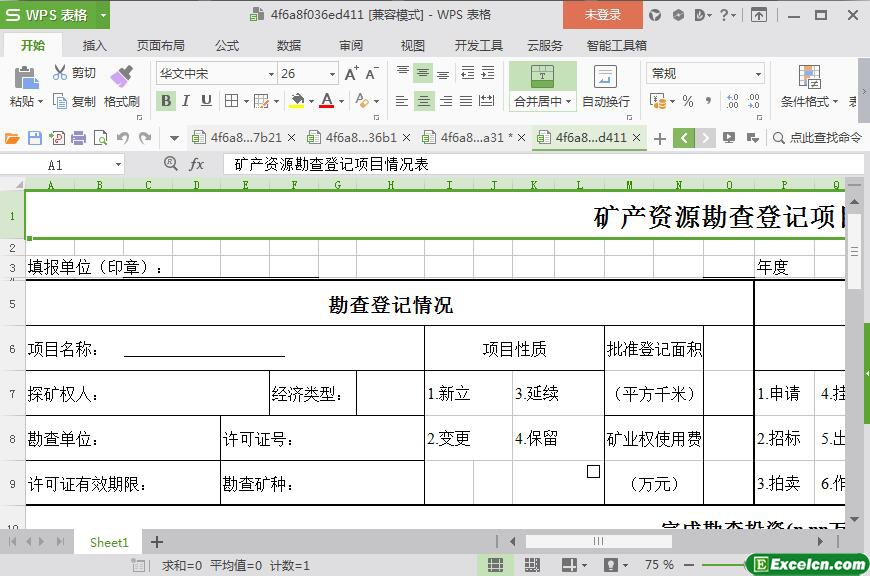The image size is (870, 576).
Task: Click the Save icon in quick toolbar
Action: pos(35,138)
